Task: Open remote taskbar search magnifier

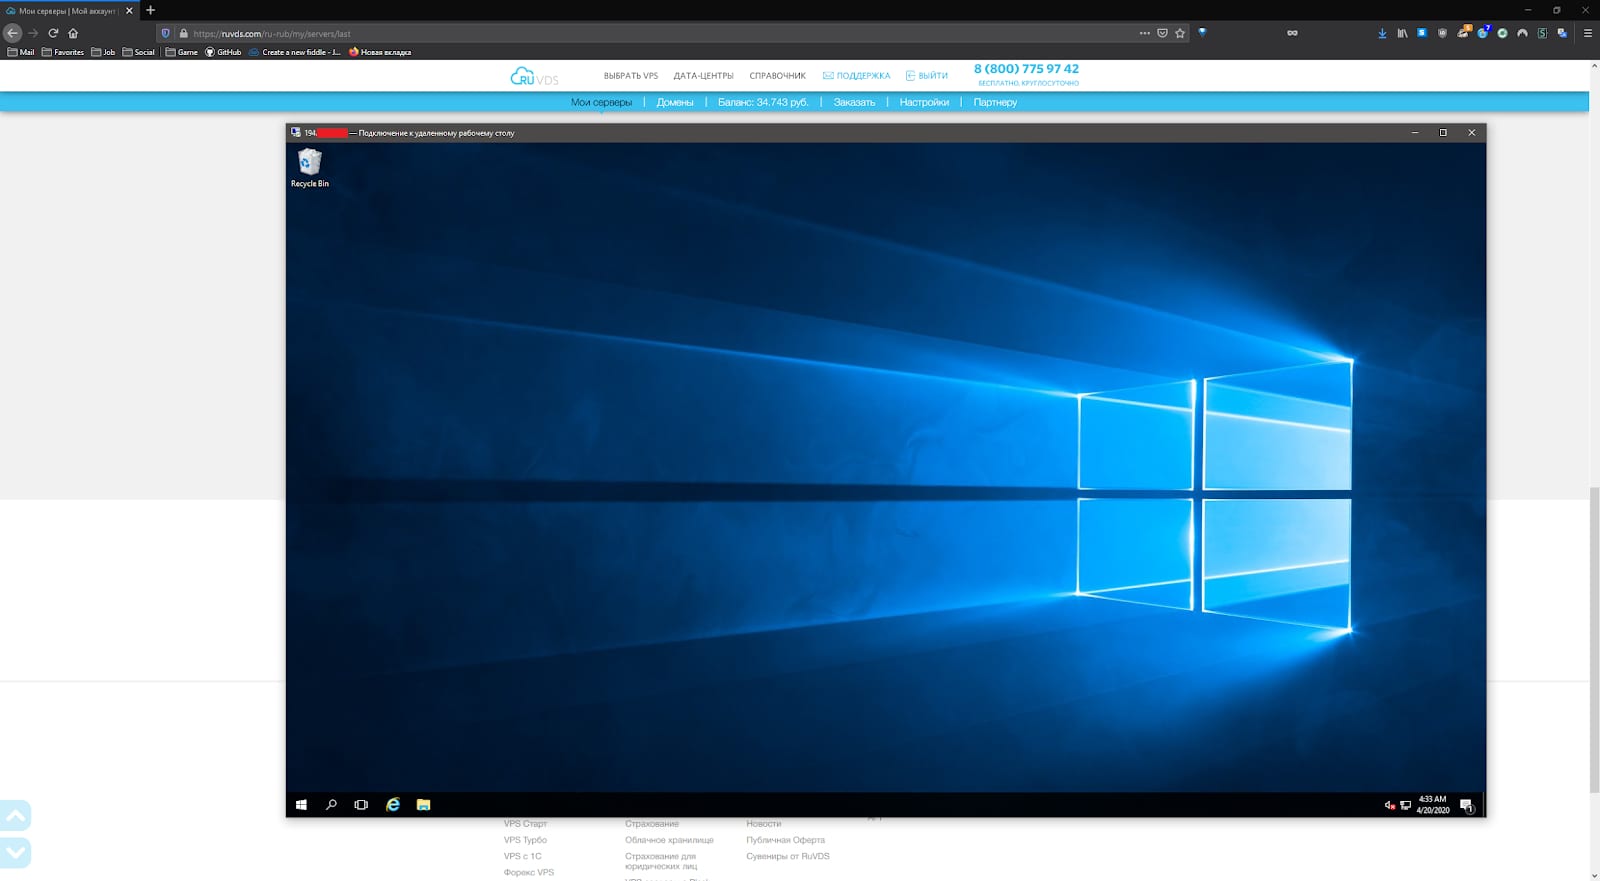Action: [331, 805]
